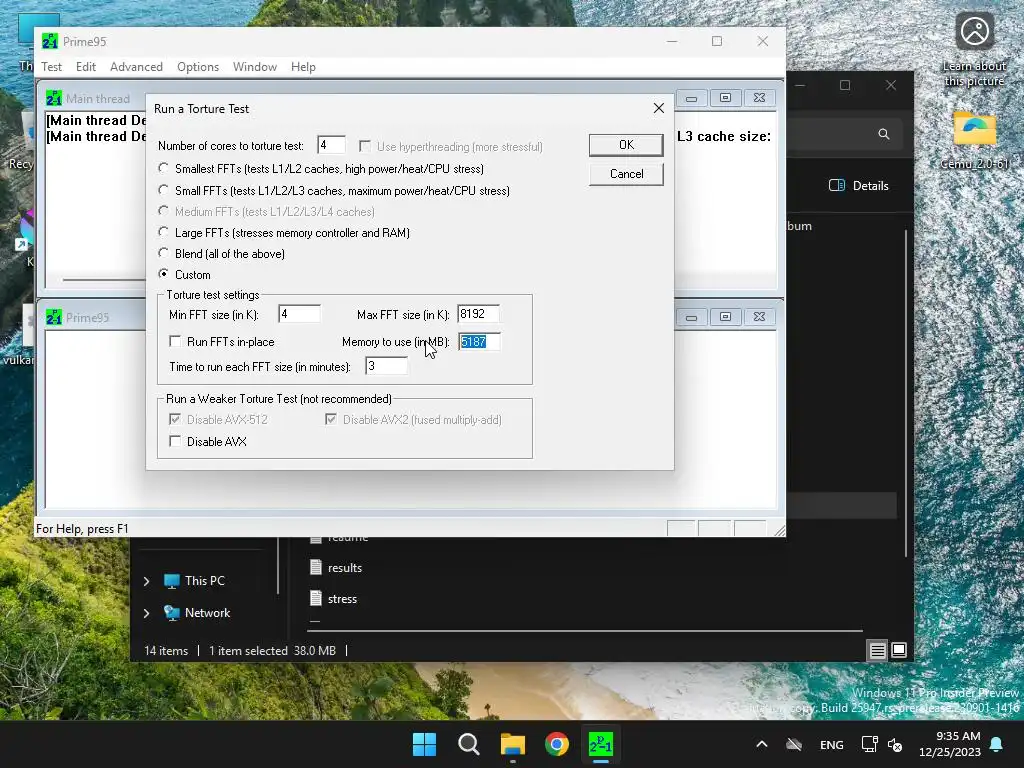Open the muted volume tray icon
This screenshot has width=1024, height=768.
click(x=895, y=744)
